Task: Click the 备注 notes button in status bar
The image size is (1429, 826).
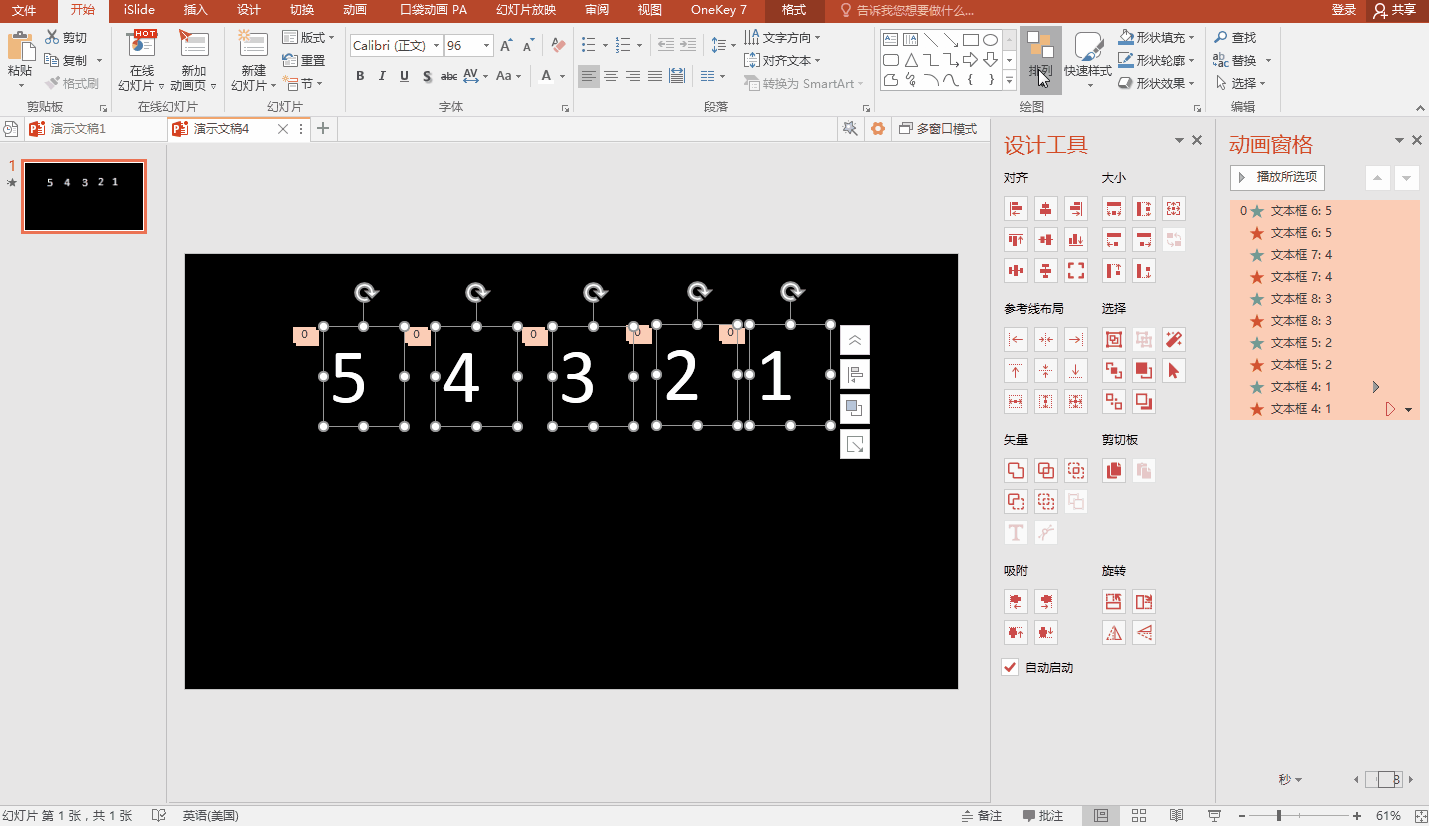Action: pos(981,816)
